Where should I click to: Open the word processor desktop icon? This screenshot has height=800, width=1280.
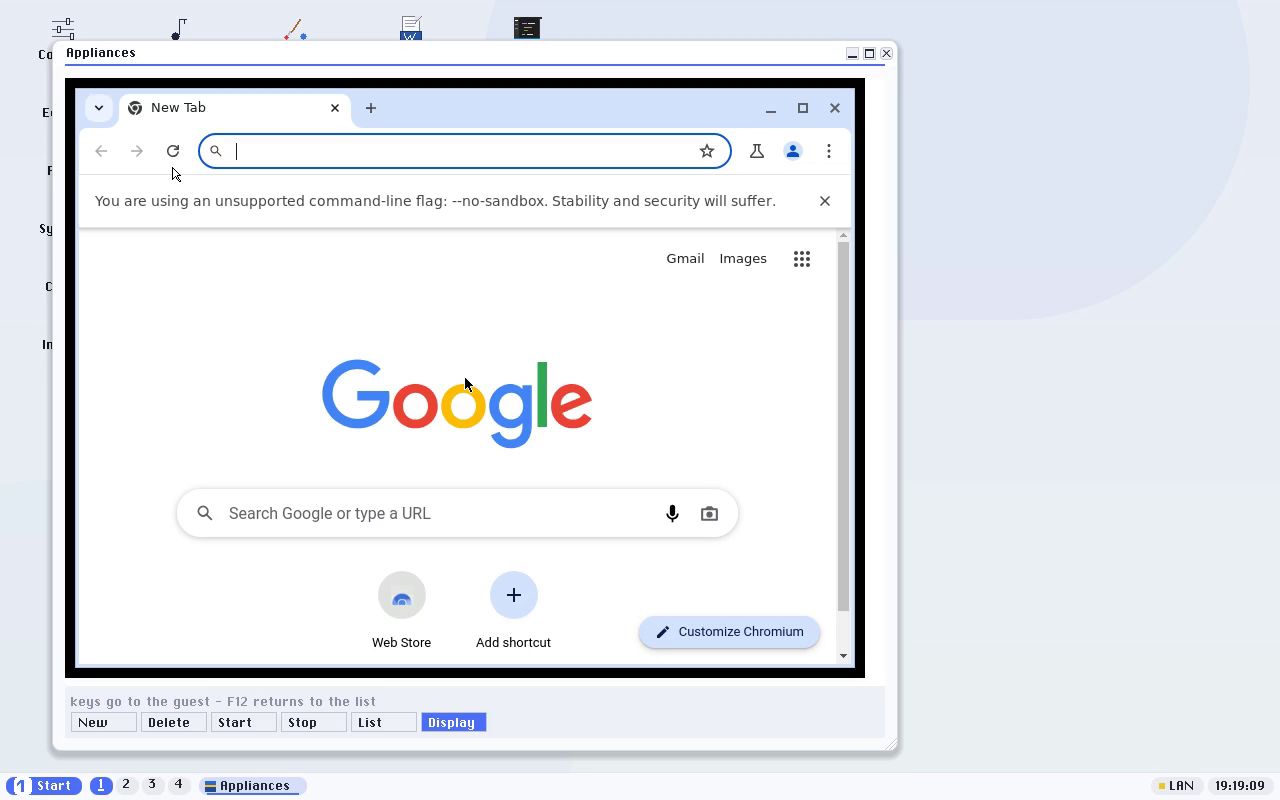[411, 28]
